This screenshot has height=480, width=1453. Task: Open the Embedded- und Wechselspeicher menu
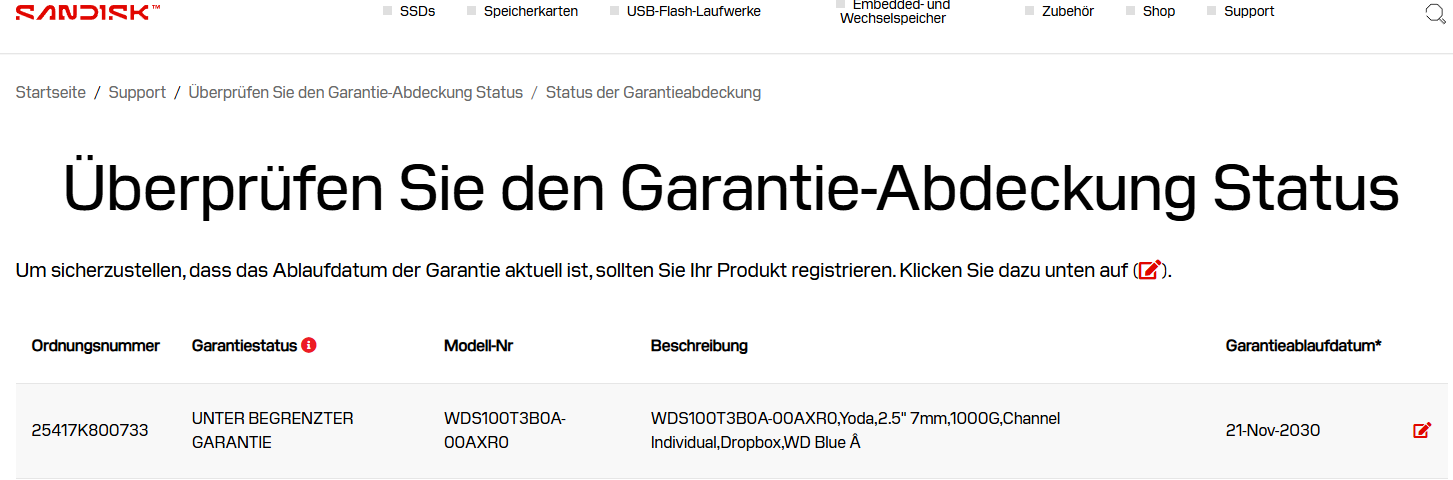[893, 11]
